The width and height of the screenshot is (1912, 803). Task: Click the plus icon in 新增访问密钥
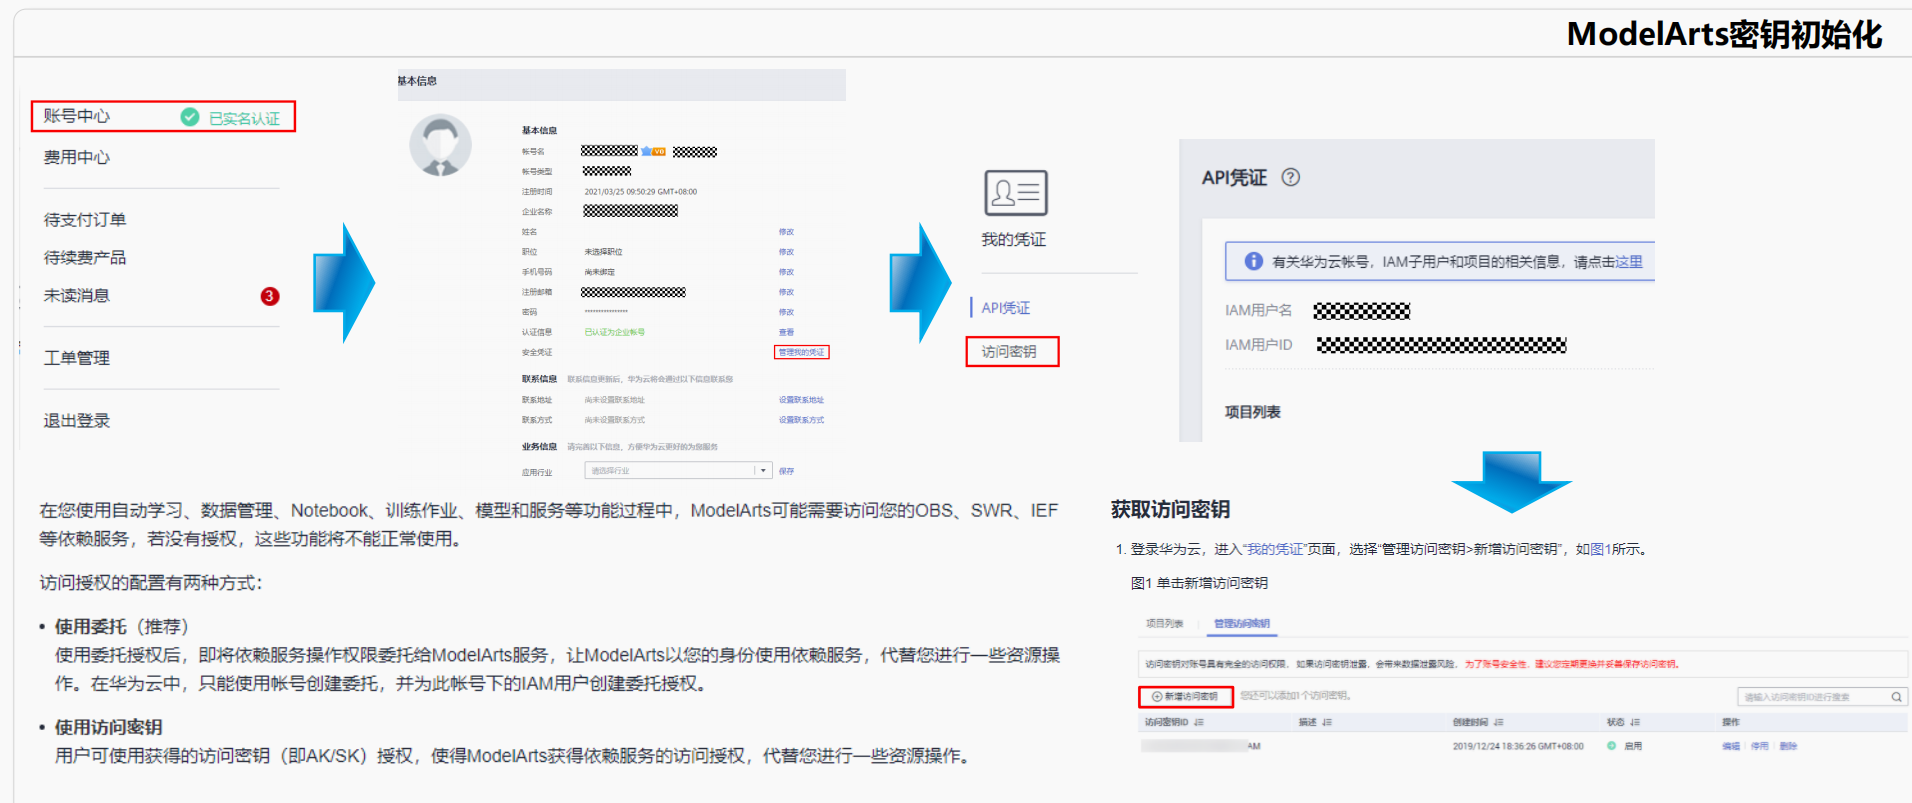tap(1157, 696)
